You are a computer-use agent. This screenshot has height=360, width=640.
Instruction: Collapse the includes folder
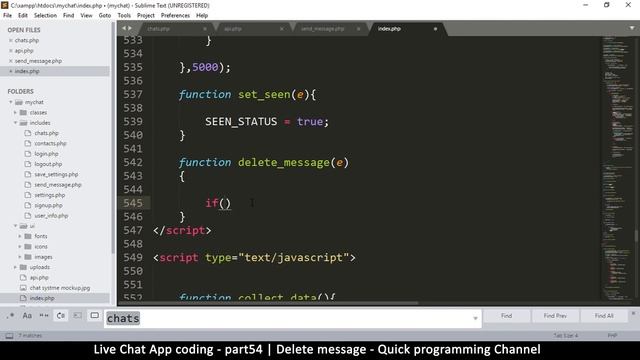point(16,122)
